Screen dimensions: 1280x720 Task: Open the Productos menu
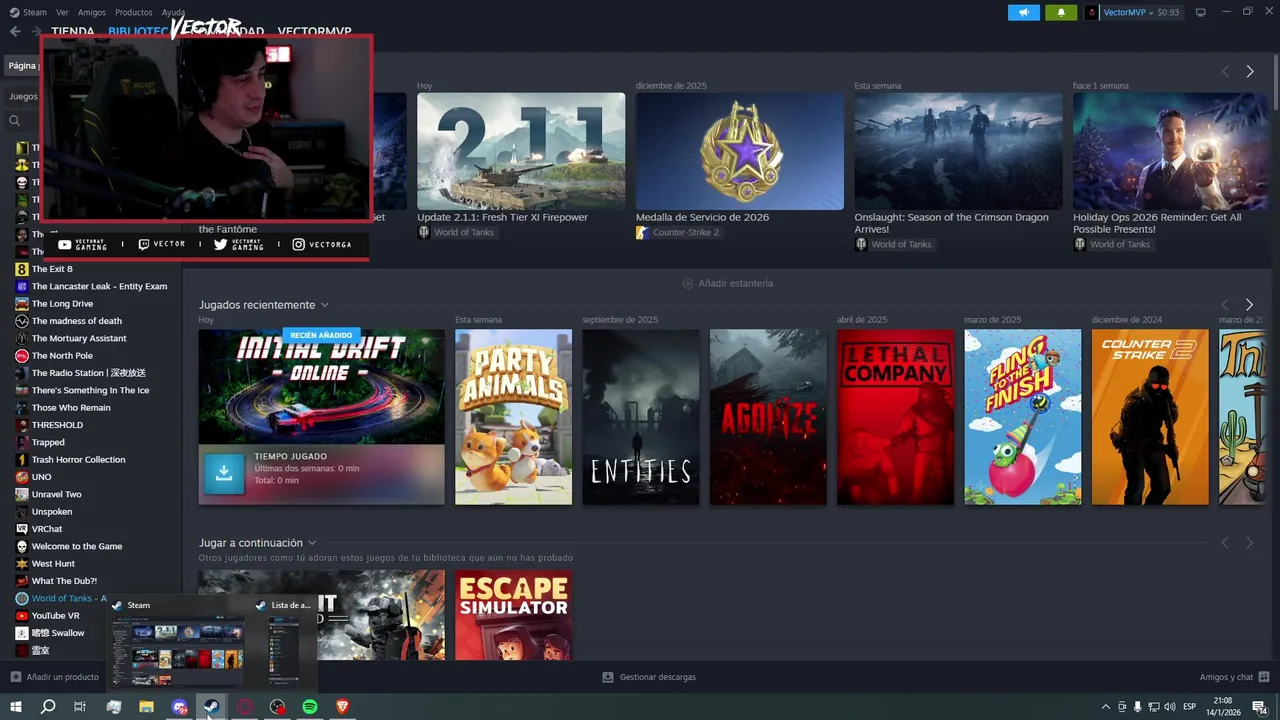[x=134, y=12]
